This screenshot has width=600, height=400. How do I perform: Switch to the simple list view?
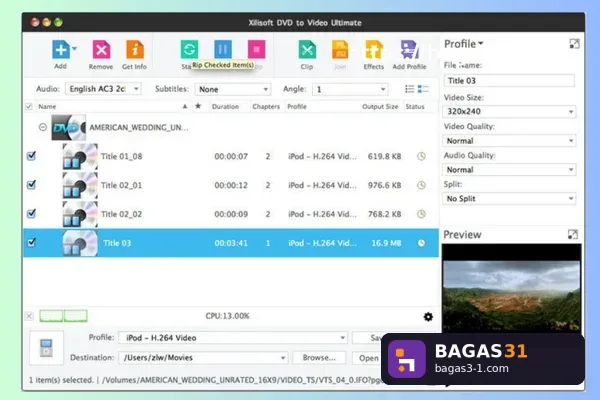pos(409,89)
